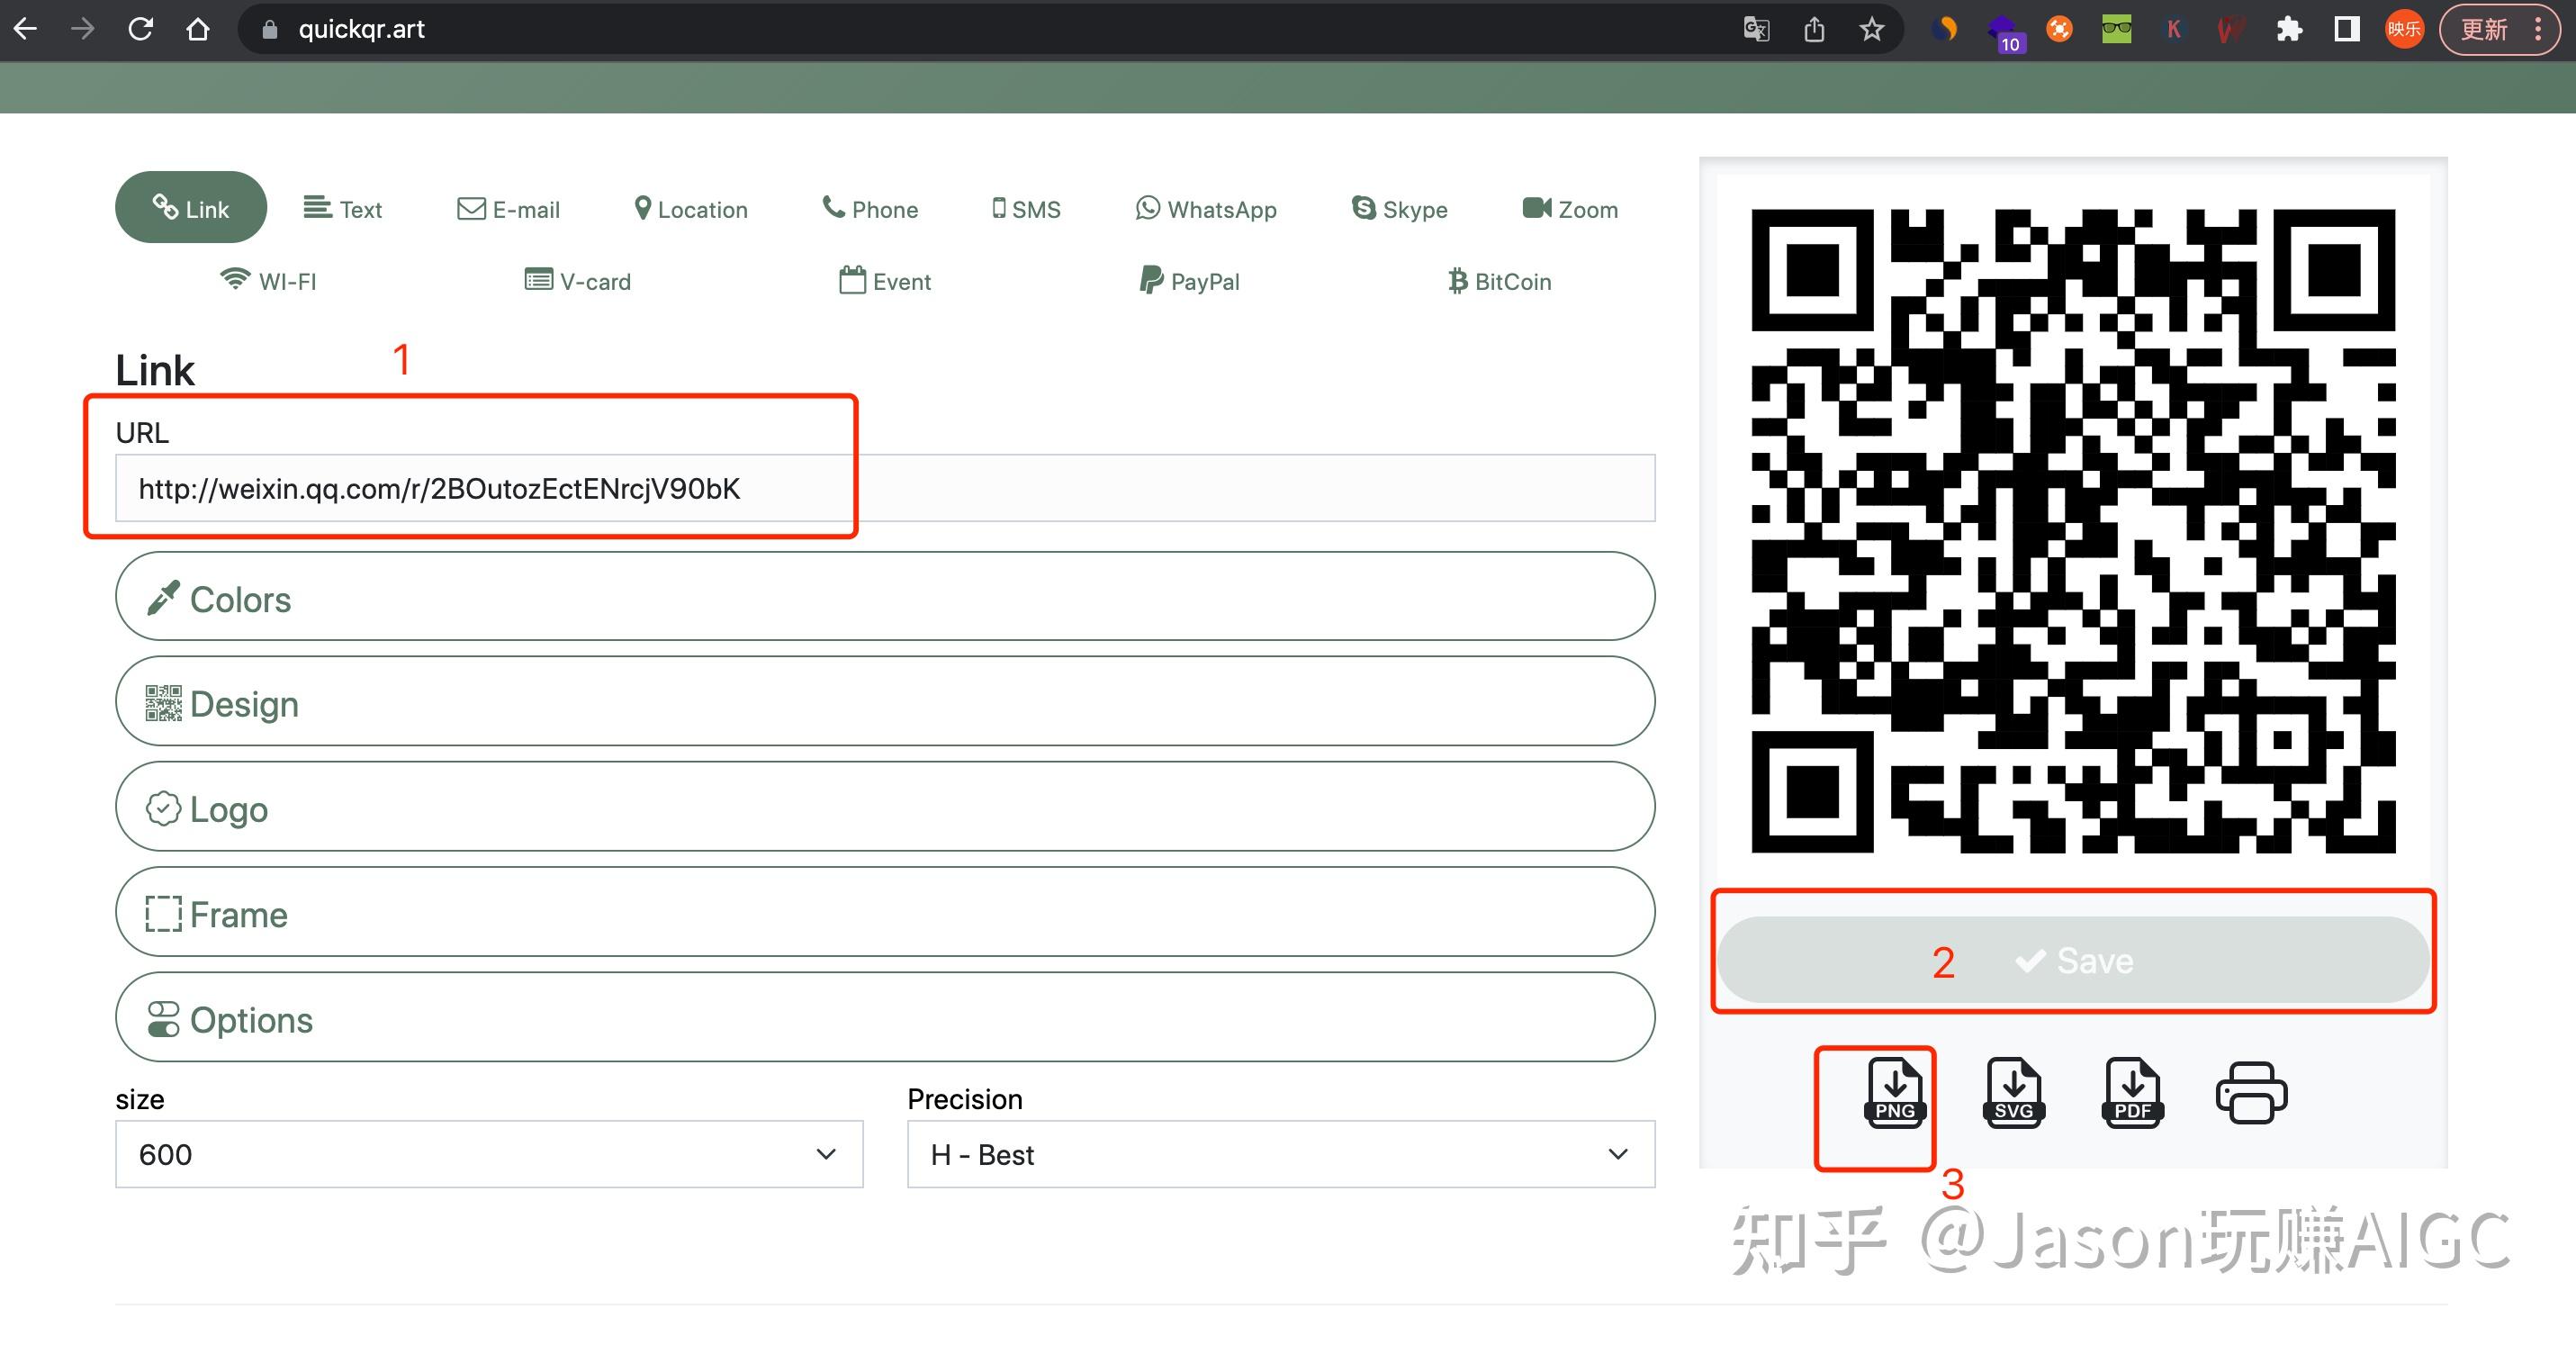Open the browser share menu

1814,29
